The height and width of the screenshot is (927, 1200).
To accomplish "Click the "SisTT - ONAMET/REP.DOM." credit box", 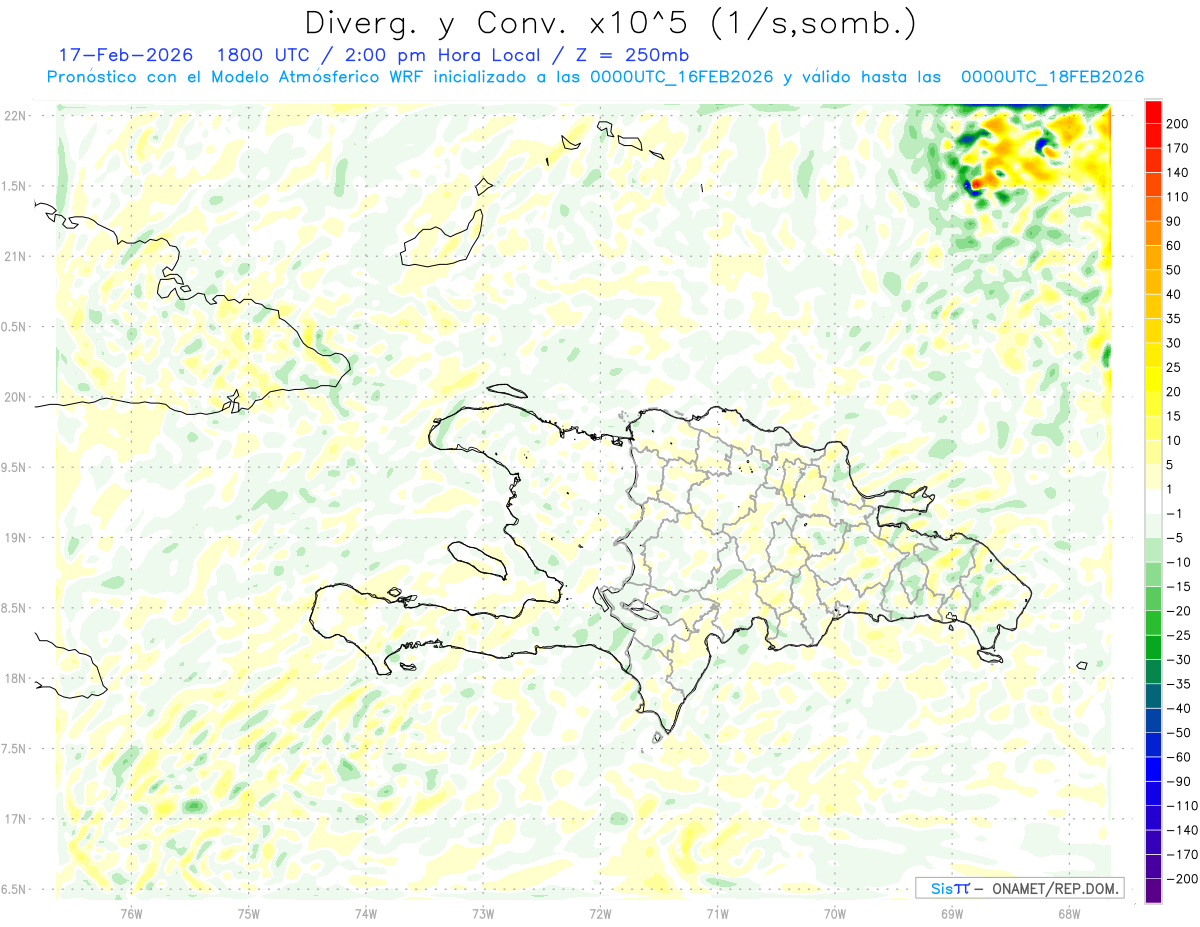I will [x=1019, y=888].
